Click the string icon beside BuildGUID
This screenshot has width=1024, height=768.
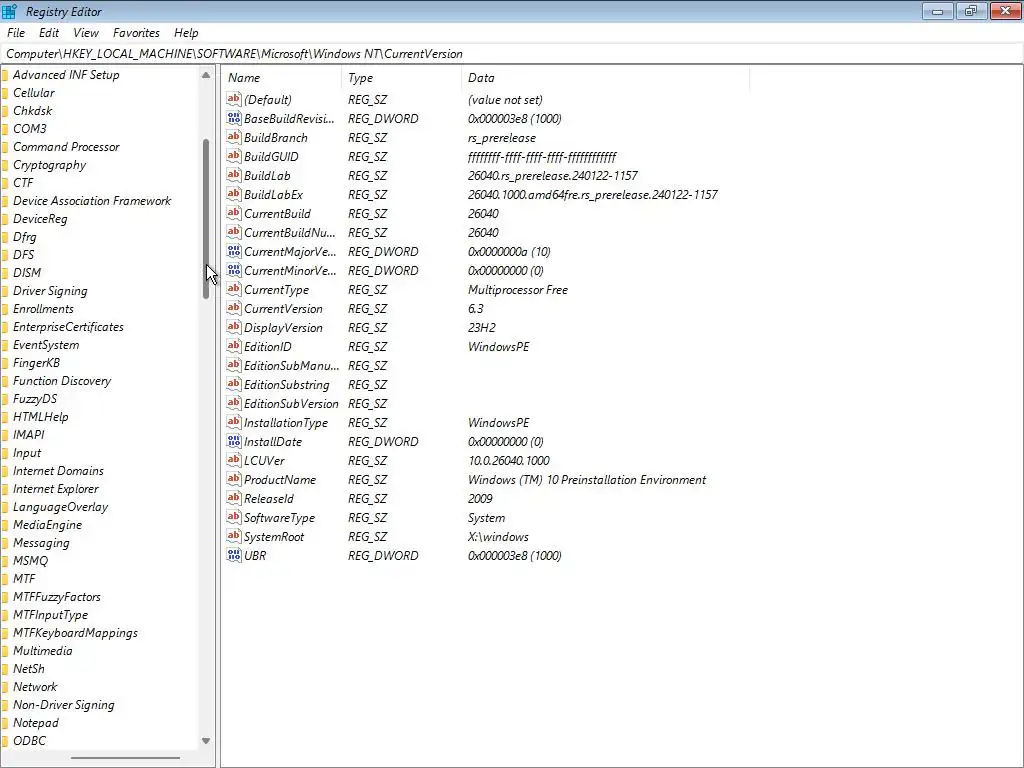234,156
